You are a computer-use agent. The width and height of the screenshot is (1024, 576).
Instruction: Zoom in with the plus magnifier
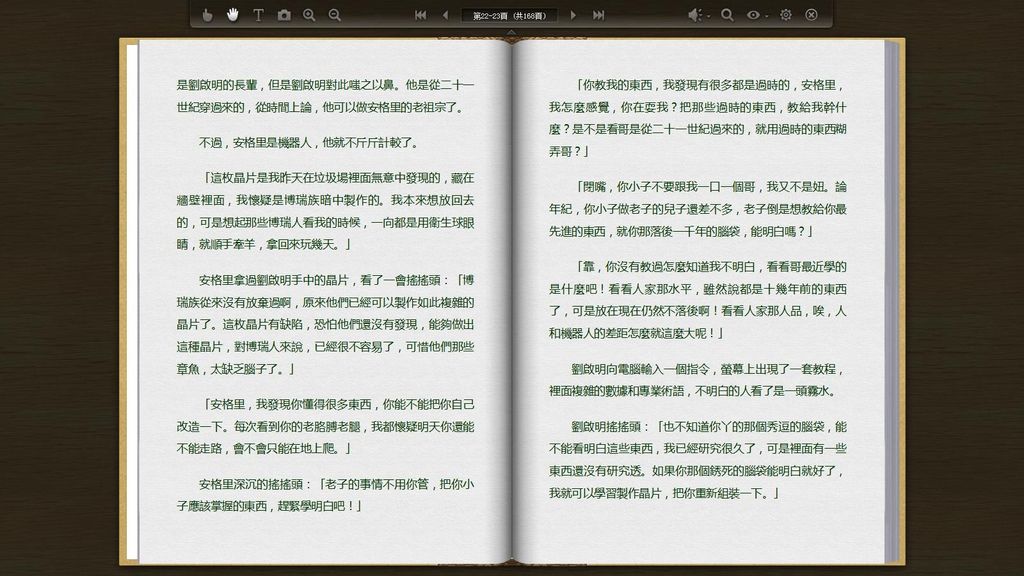(309, 15)
